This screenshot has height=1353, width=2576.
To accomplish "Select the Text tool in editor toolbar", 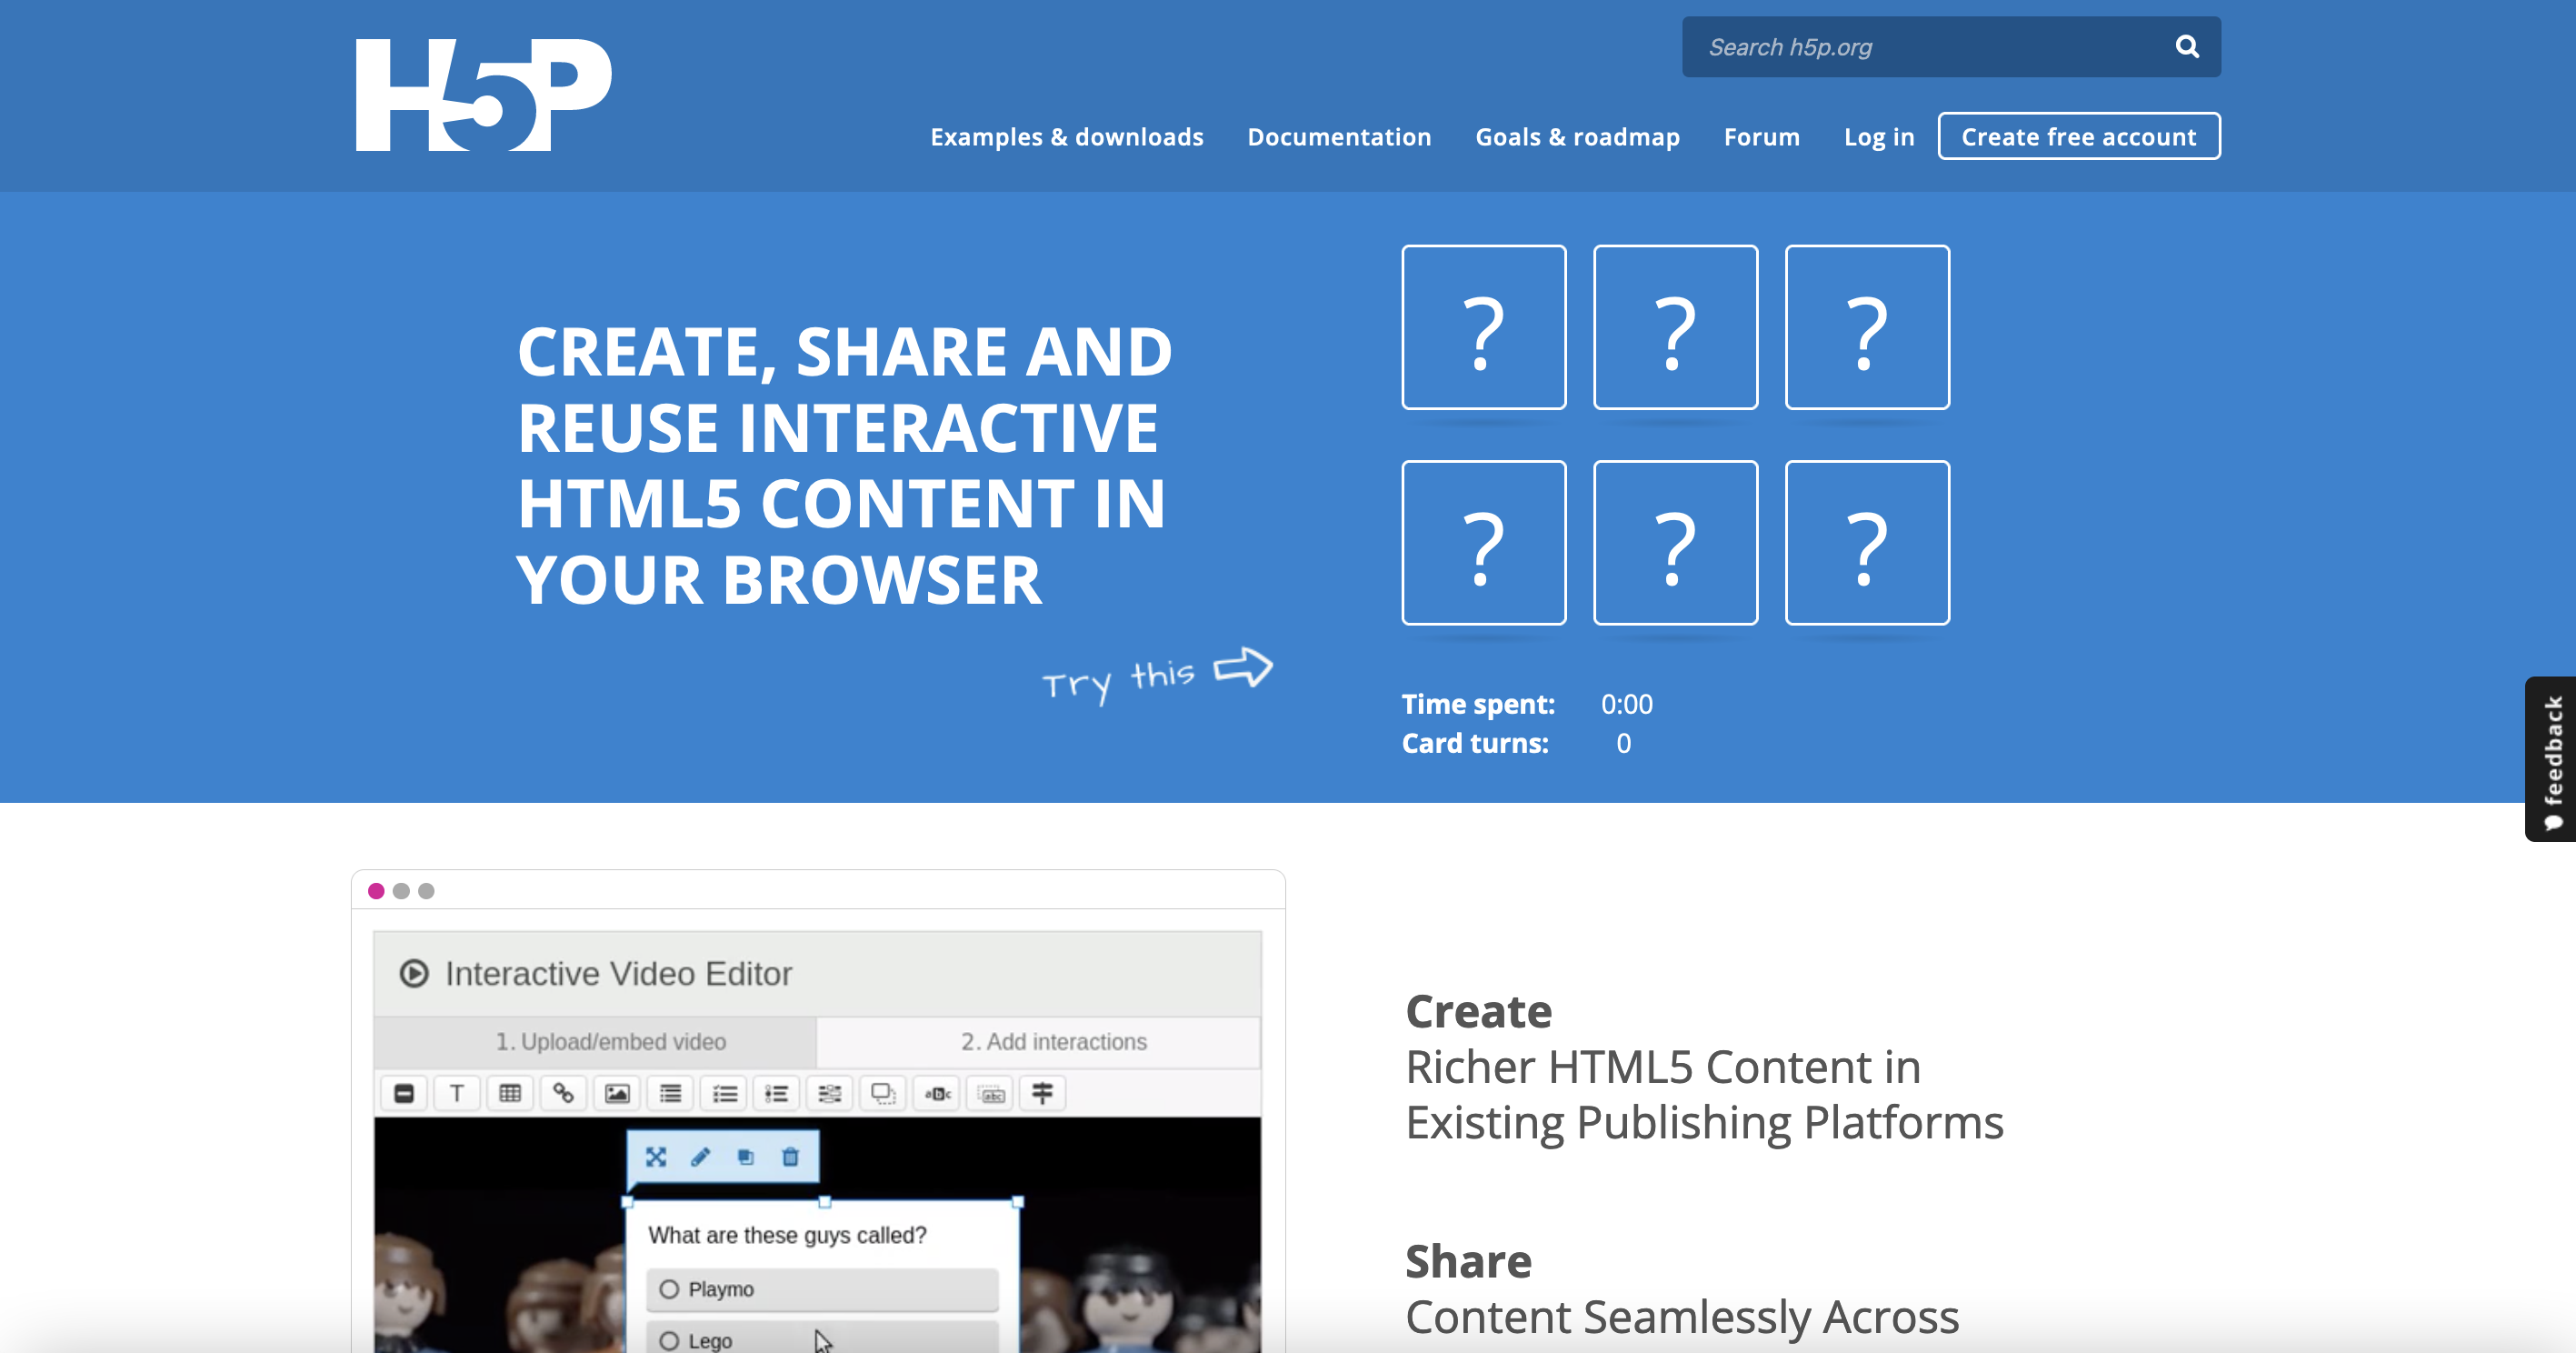I will point(457,1093).
